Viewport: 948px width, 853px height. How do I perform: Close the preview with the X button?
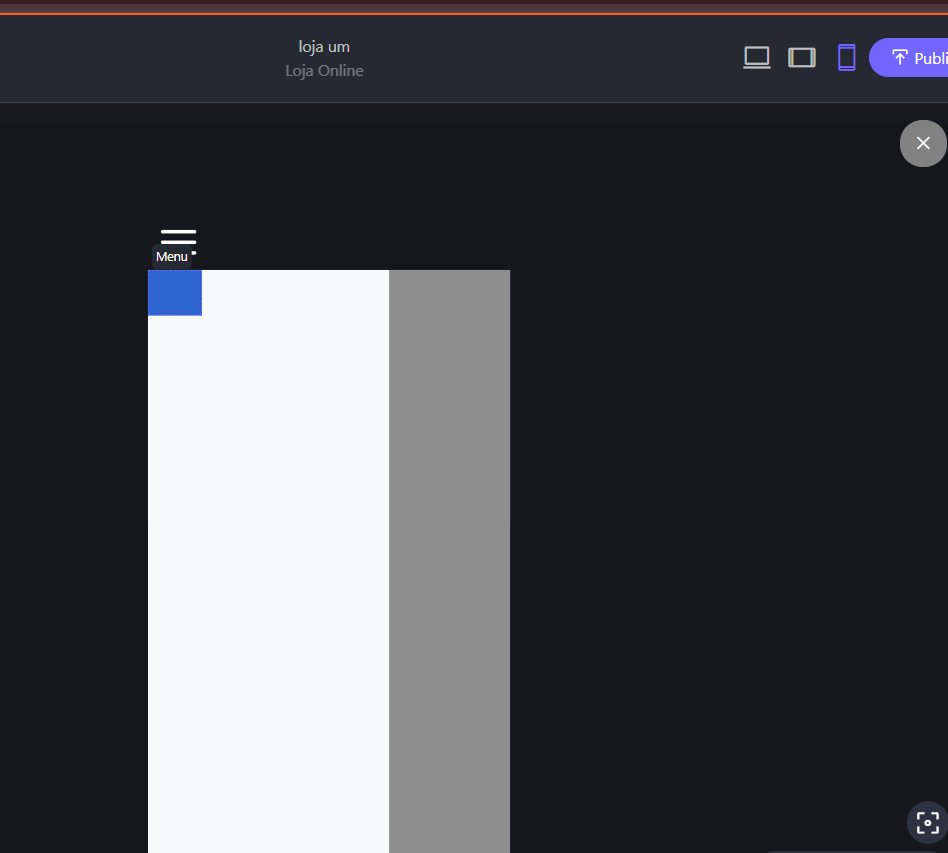tap(923, 143)
